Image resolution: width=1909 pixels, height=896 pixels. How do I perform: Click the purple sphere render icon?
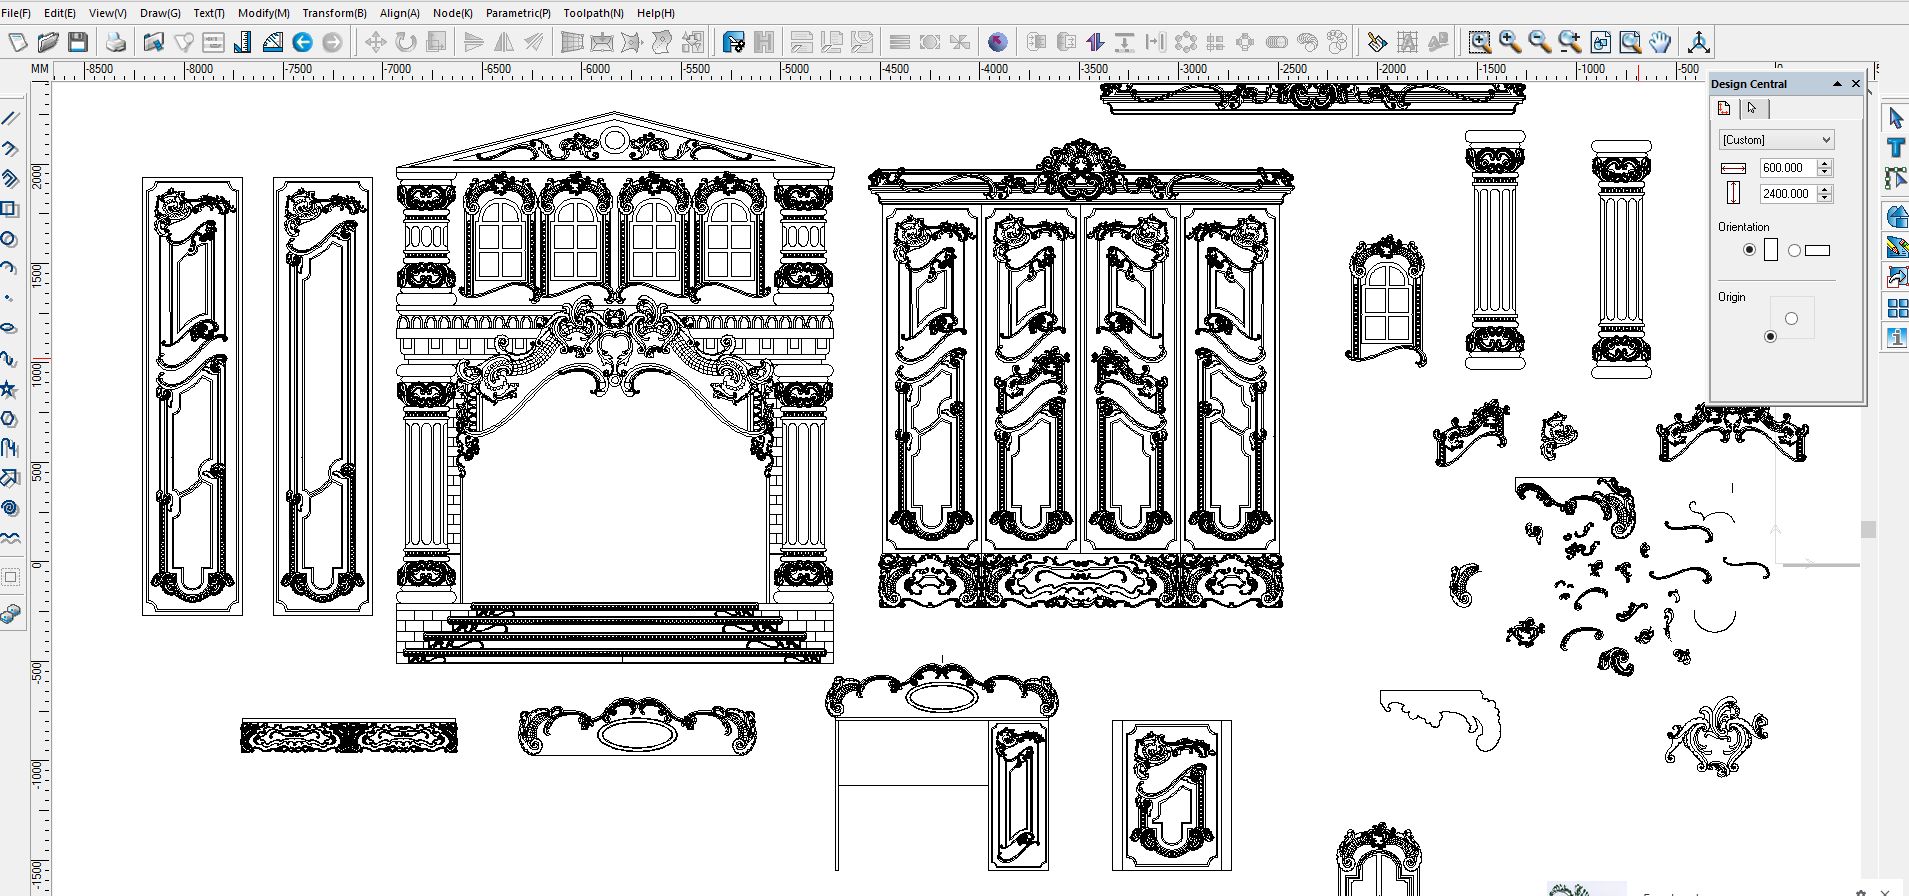(997, 42)
